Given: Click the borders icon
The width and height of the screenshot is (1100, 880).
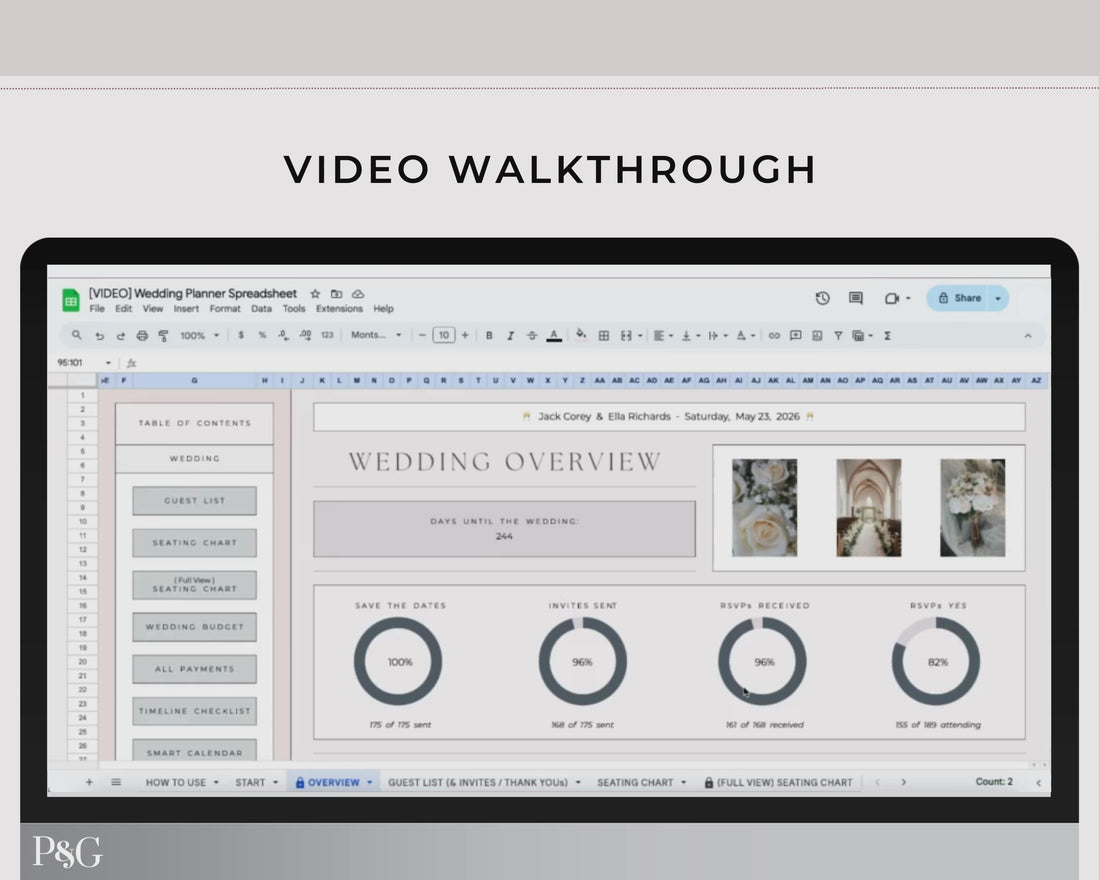Looking at the screenshot, I should pos(604,336).
